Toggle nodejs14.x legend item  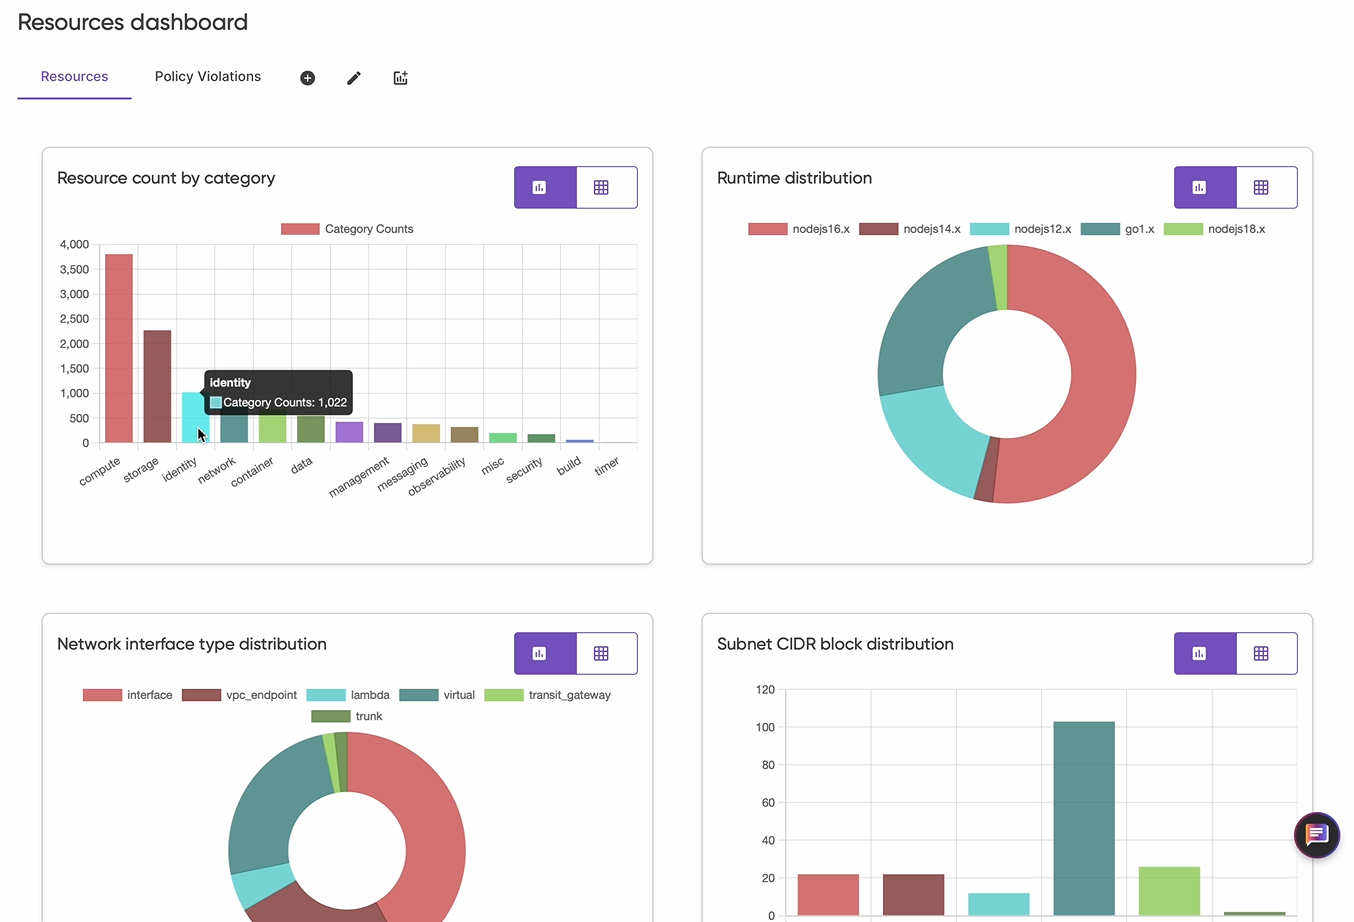(910, 229)
